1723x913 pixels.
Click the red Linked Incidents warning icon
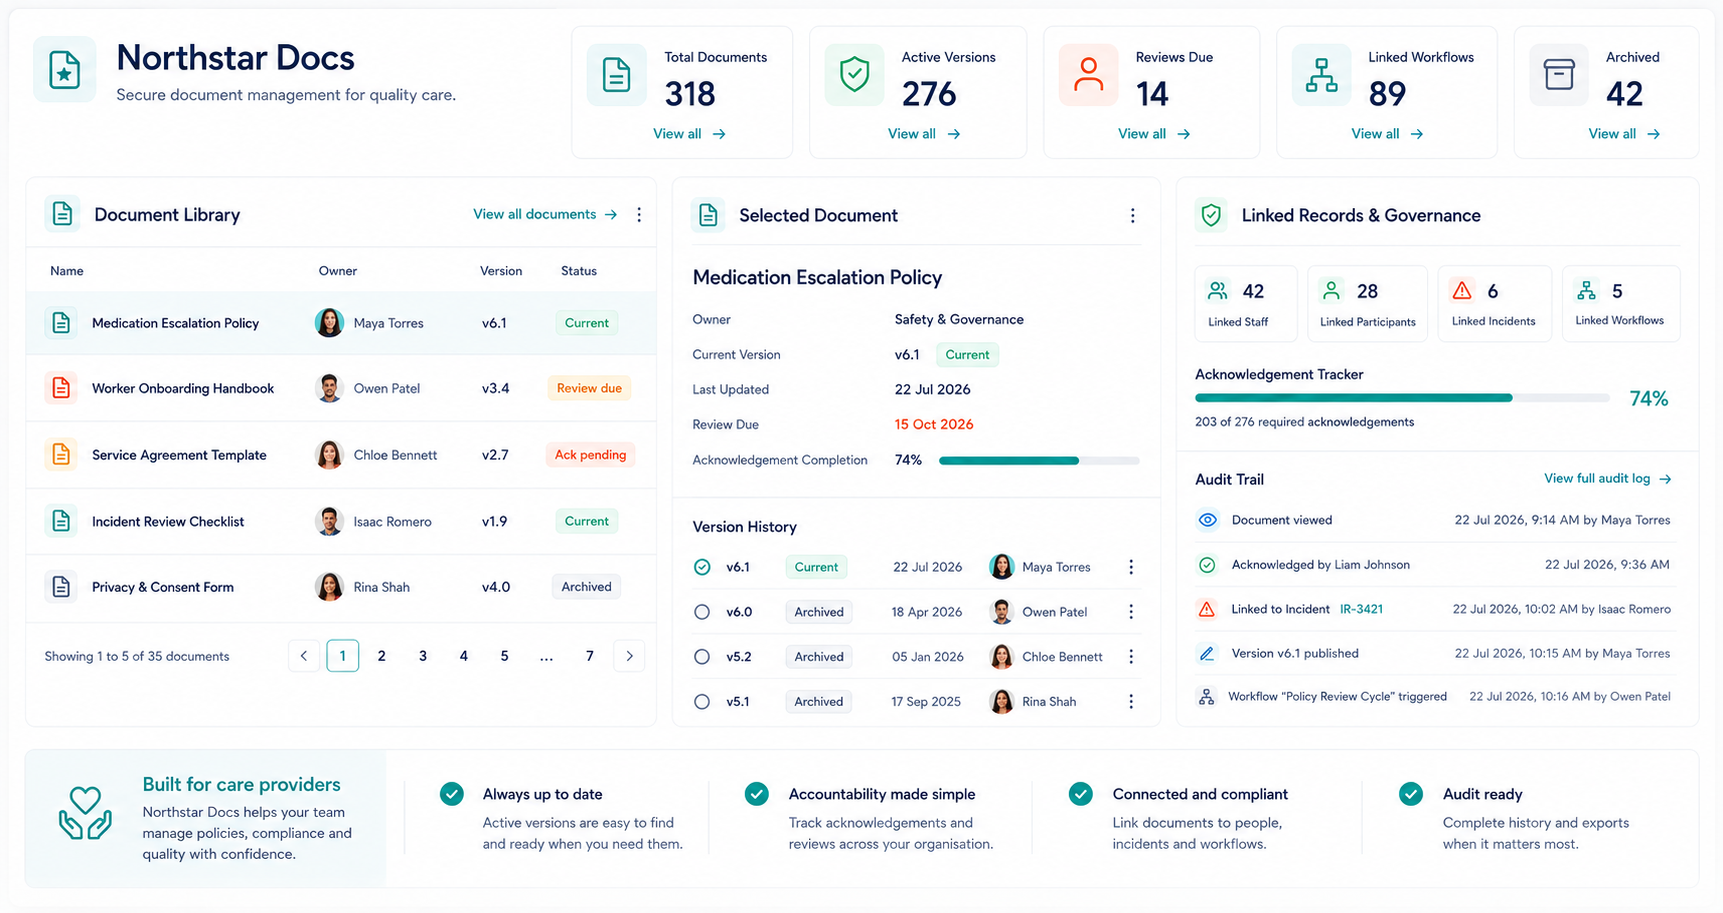tap(1462, 291)
